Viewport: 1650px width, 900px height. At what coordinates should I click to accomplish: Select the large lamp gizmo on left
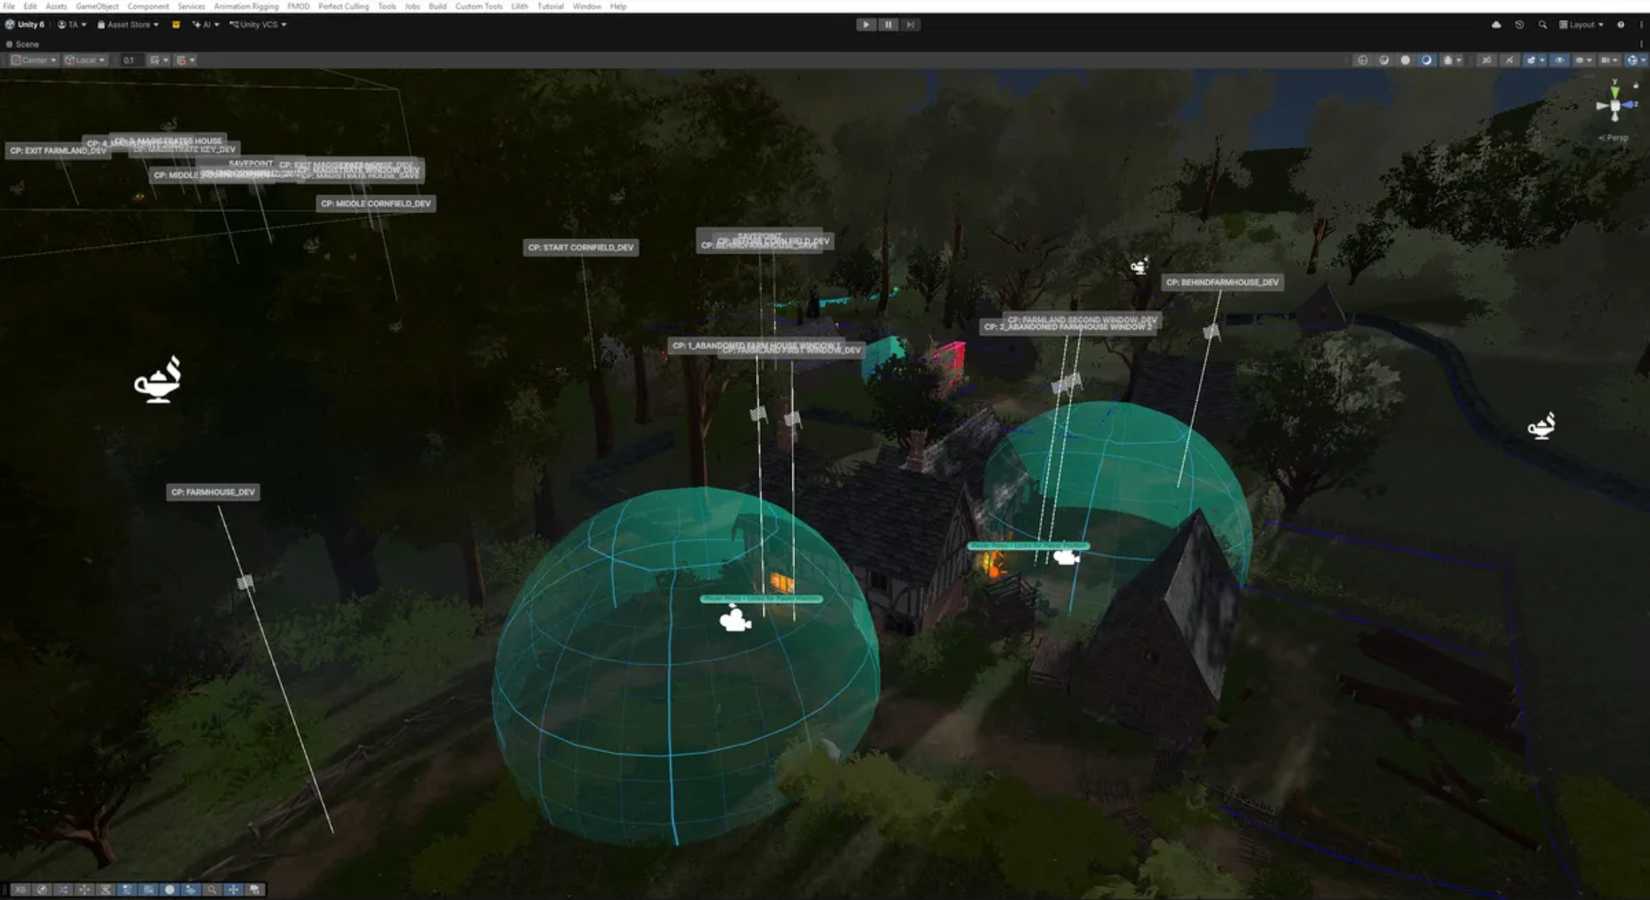point(159,380)
